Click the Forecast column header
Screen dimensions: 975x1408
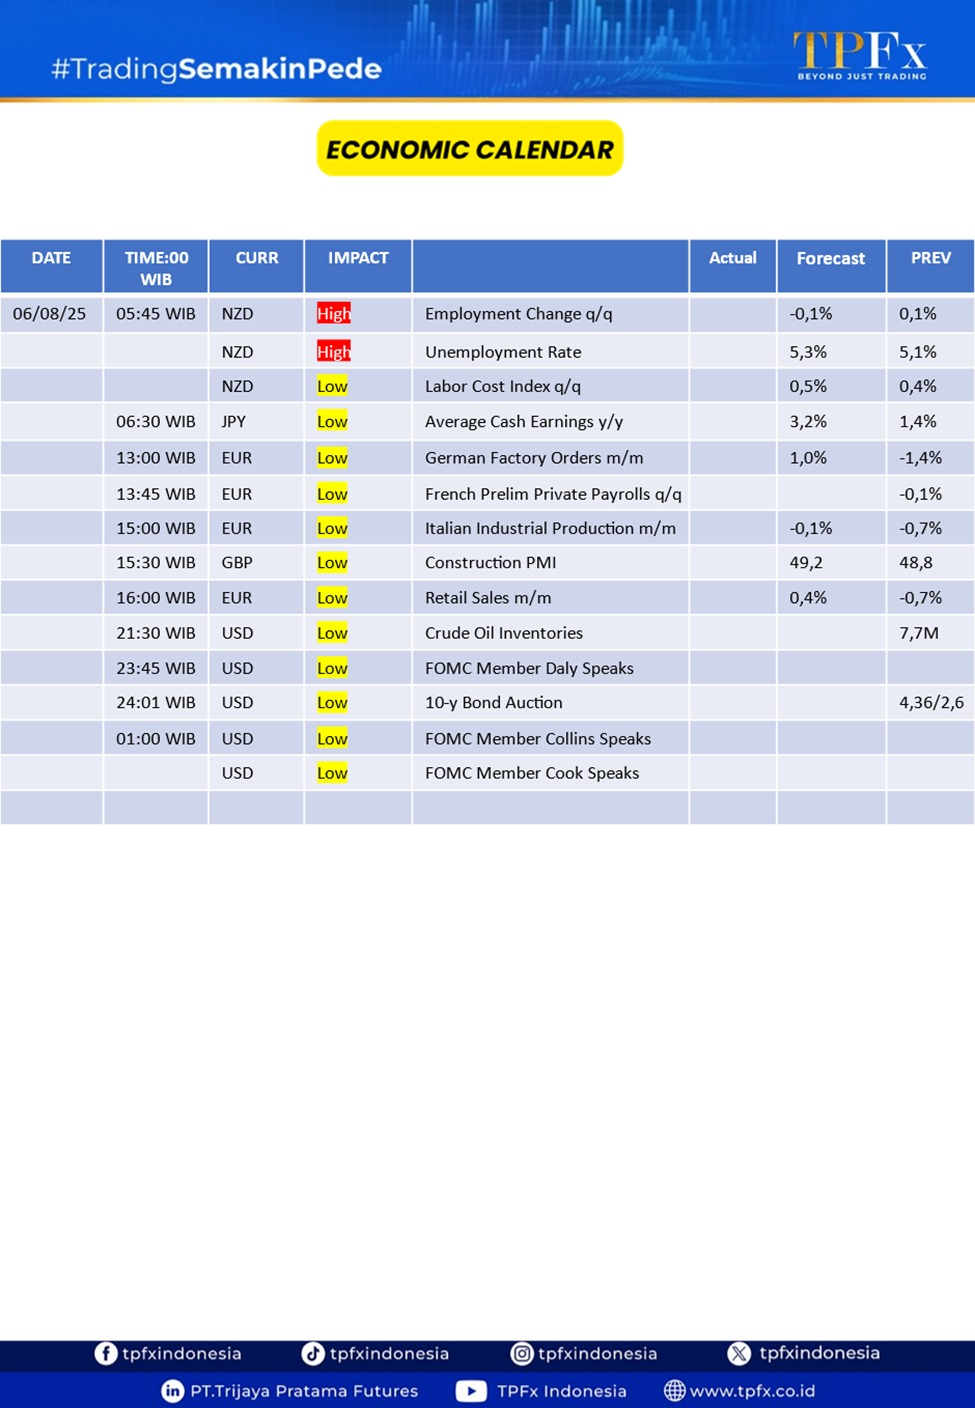point(831,266)
